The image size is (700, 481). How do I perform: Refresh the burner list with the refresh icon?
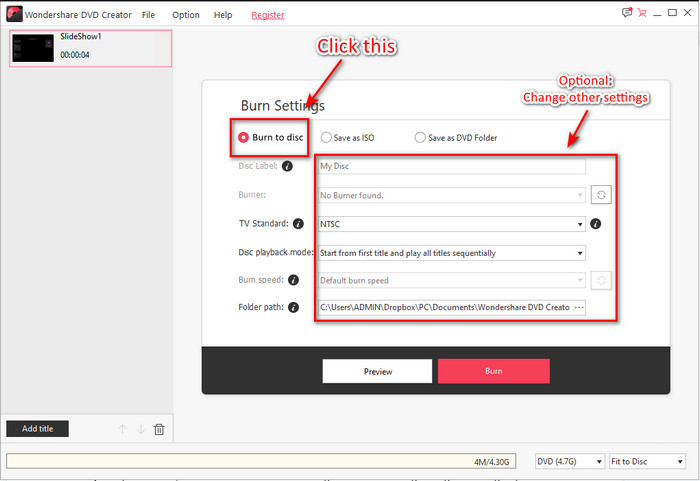click(x=601, y=195)
